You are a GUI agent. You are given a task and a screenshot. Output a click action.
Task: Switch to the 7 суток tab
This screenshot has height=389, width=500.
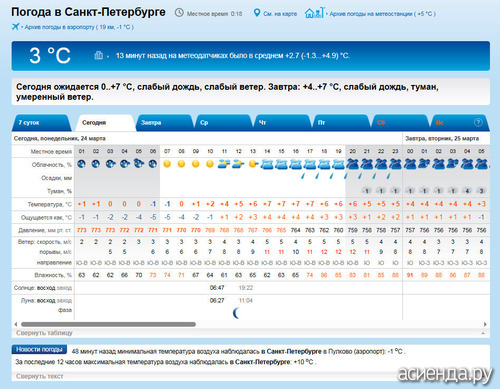coord(42,123)
